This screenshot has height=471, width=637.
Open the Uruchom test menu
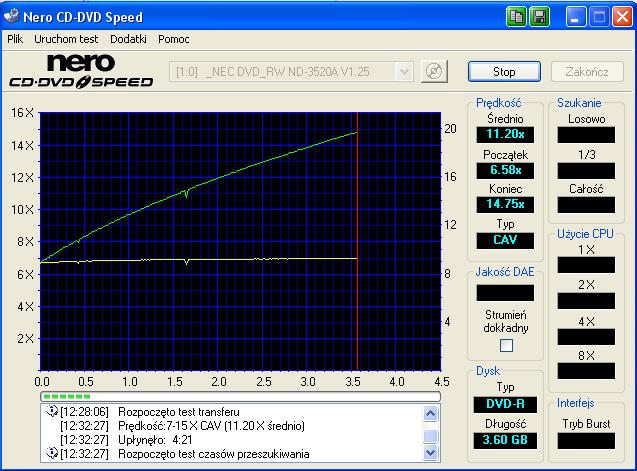(x=66, y=39)
